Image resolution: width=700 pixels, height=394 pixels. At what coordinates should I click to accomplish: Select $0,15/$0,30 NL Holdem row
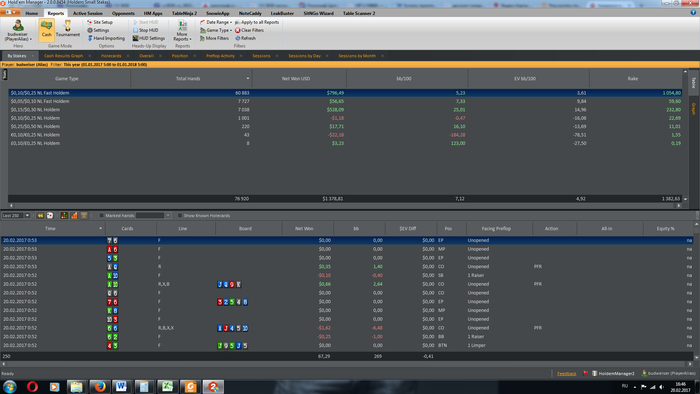tap(345, 110)
